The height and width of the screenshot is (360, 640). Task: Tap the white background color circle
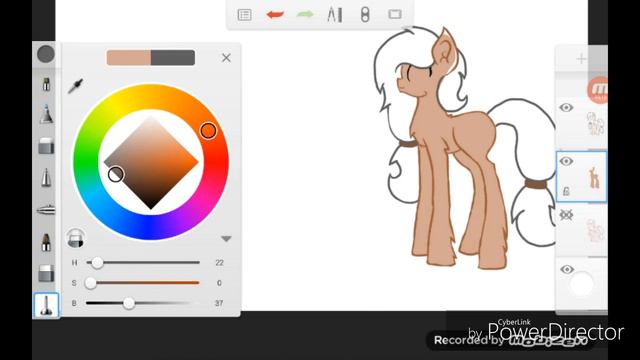582,284
